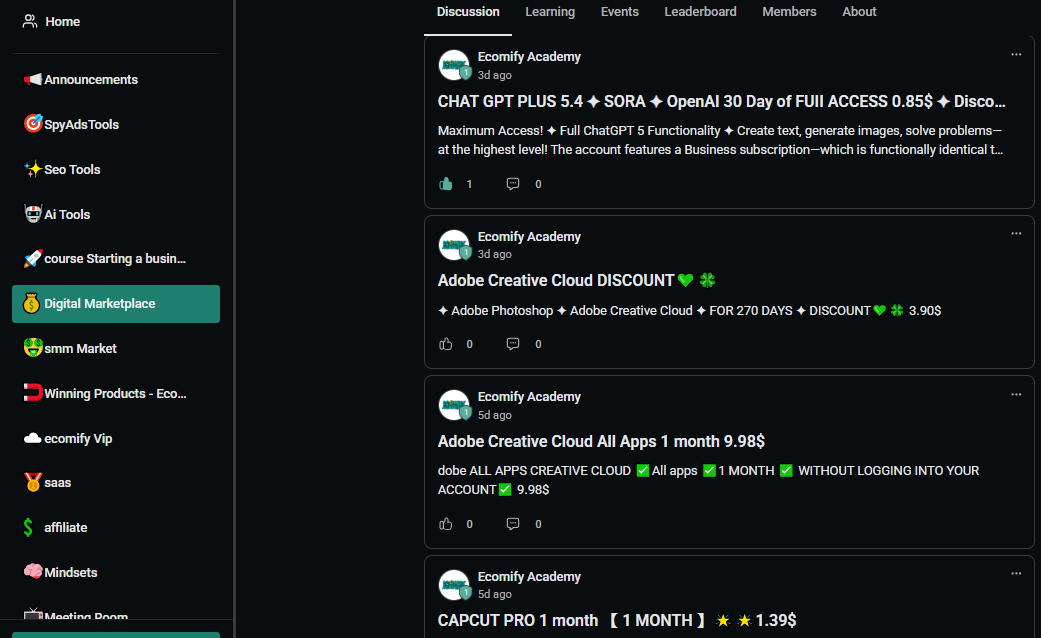Click the Announcements label in sidebar
Image resolution: width=1041 pixels, height=638 pixels.
coord(91,80)
